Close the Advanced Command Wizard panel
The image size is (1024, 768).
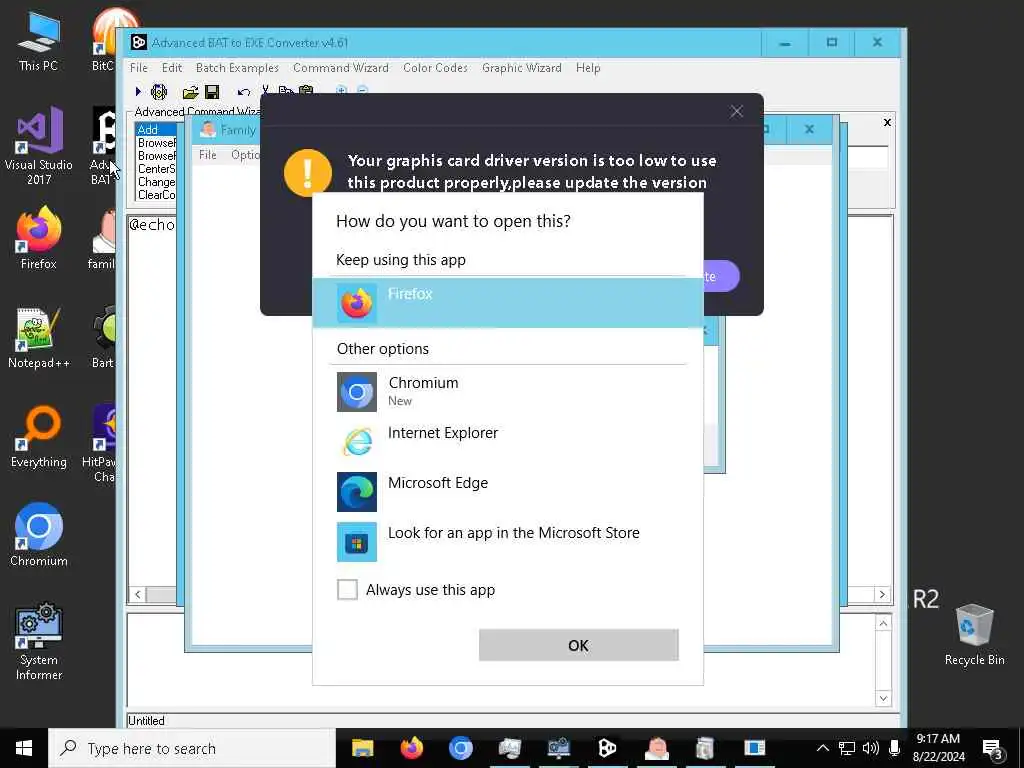tap(887, 122)
